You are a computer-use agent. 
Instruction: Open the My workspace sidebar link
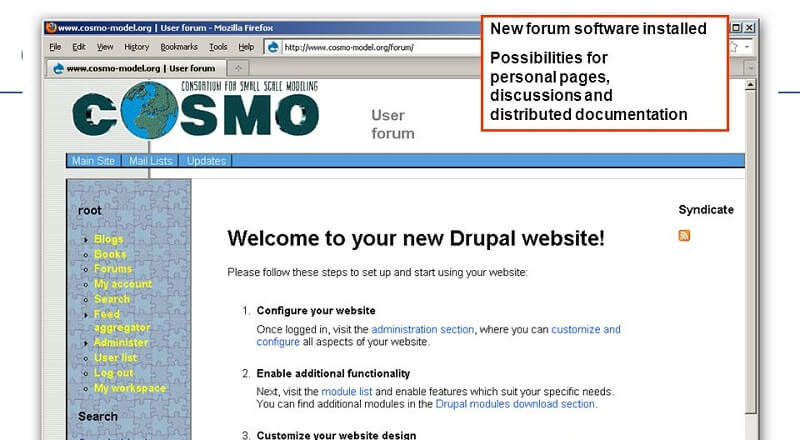tap(130, 388)
